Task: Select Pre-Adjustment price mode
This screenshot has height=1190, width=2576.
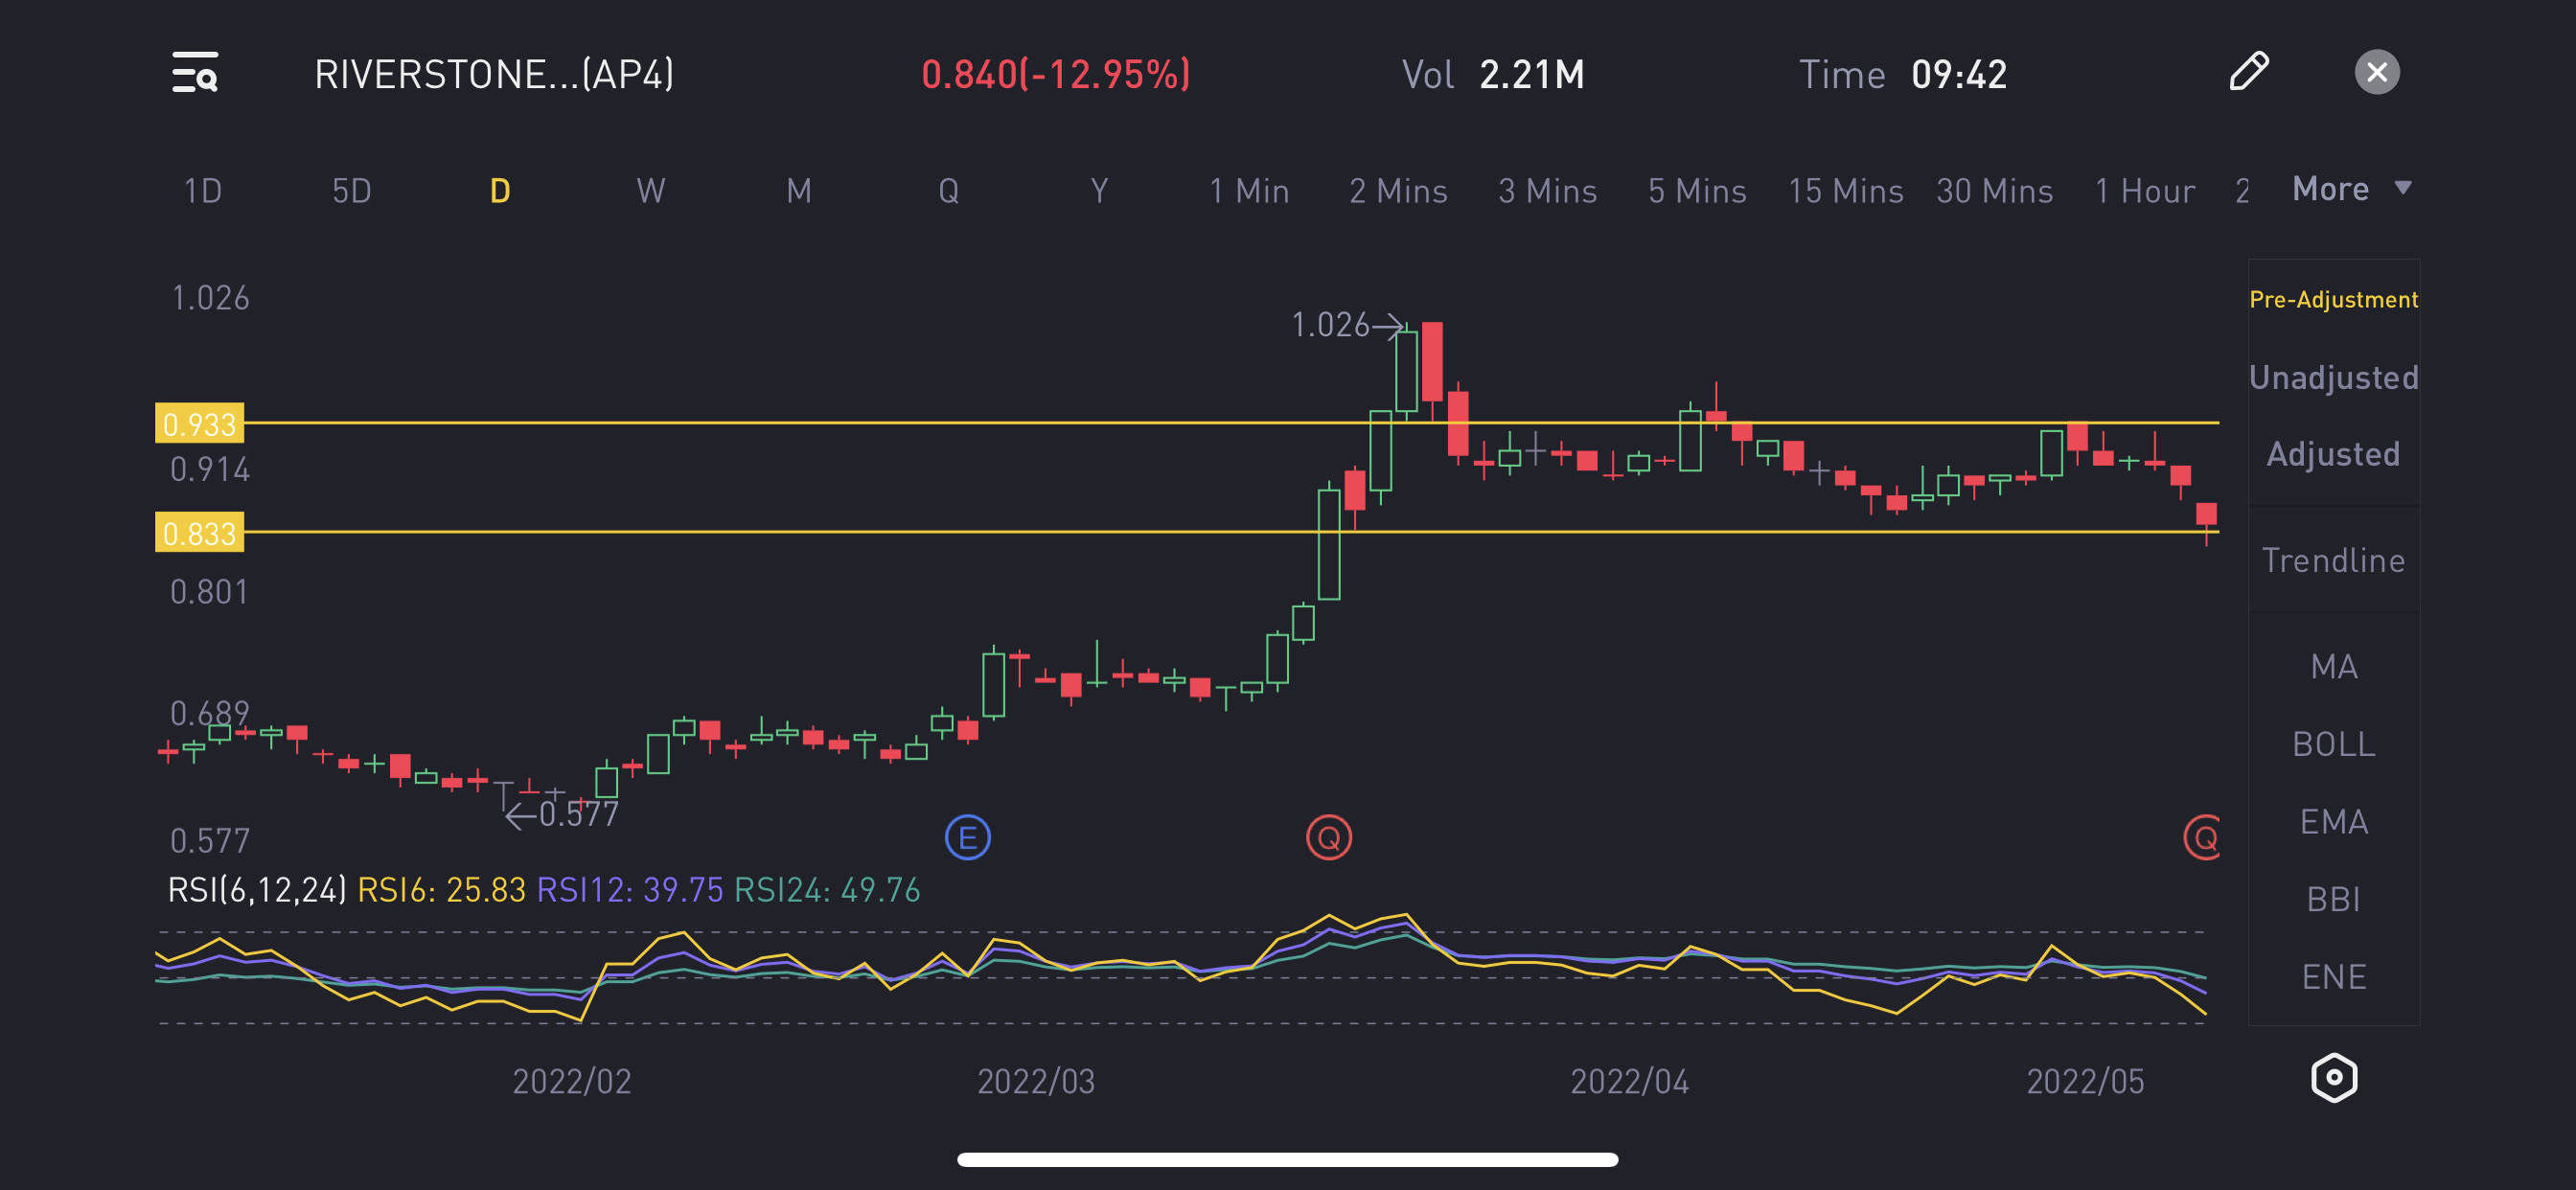Action: [2333, 299]
